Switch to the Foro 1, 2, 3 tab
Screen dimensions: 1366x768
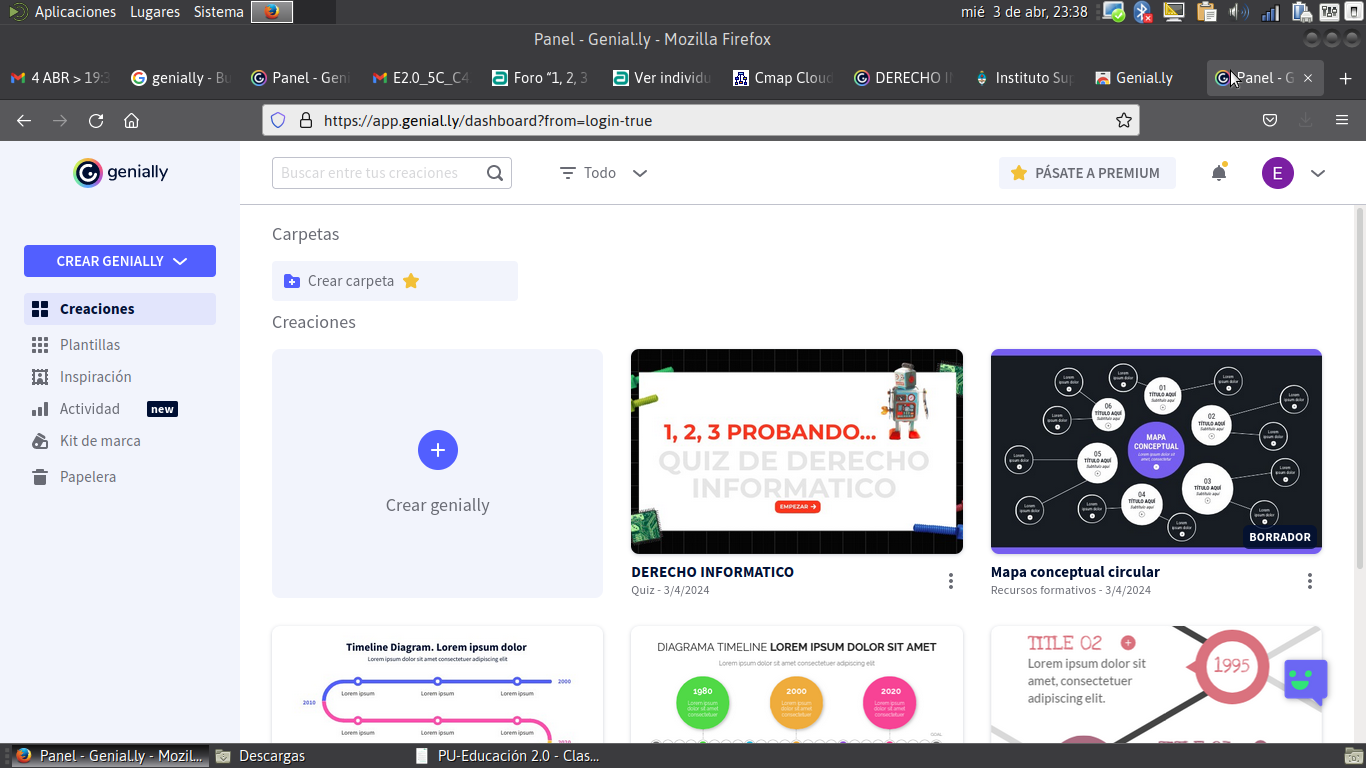[x=540, y=78]
